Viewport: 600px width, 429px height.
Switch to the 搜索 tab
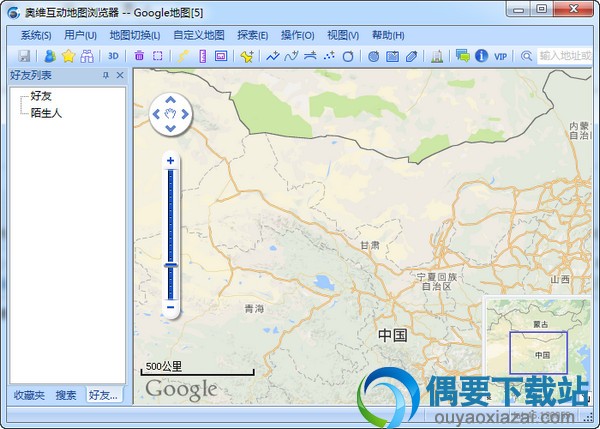pos(66,395)
